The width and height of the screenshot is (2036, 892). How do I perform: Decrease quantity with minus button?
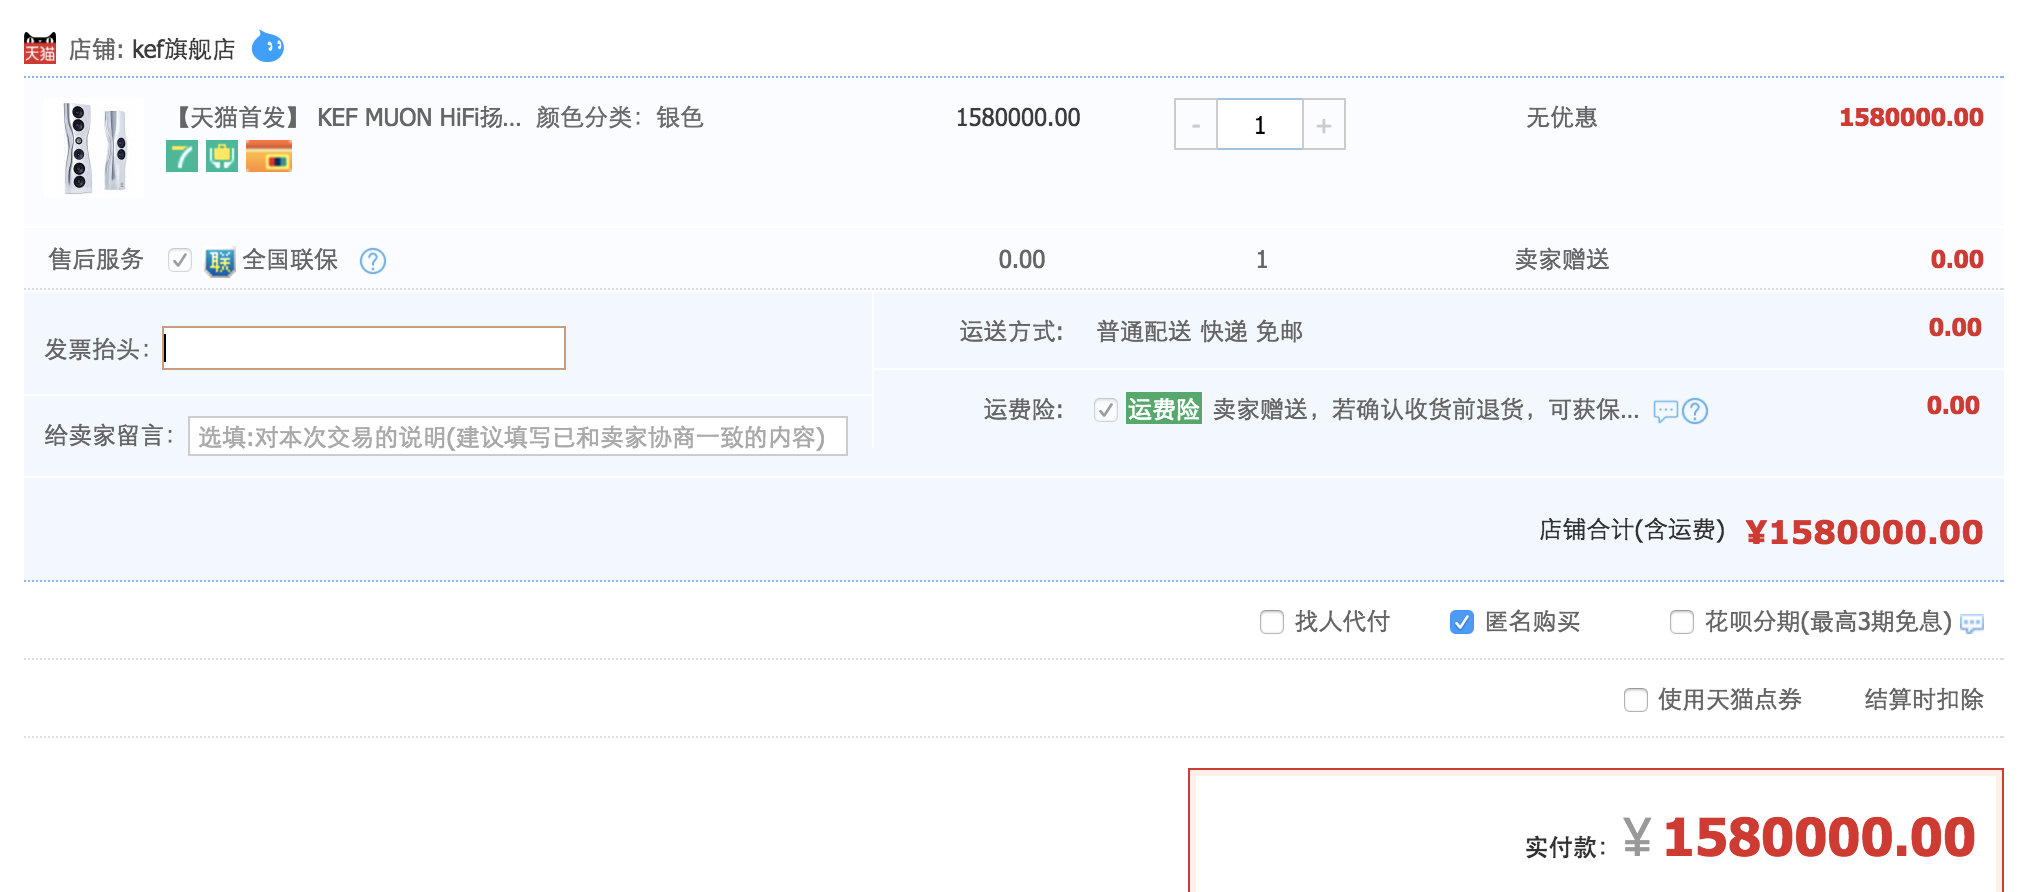click(x=1196, y=125)
